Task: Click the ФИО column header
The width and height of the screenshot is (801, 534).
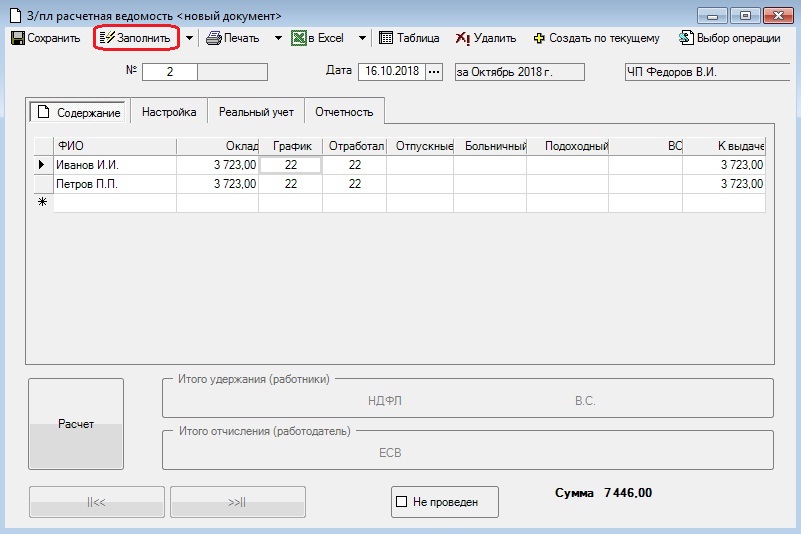Action: [x=115, y=146]
